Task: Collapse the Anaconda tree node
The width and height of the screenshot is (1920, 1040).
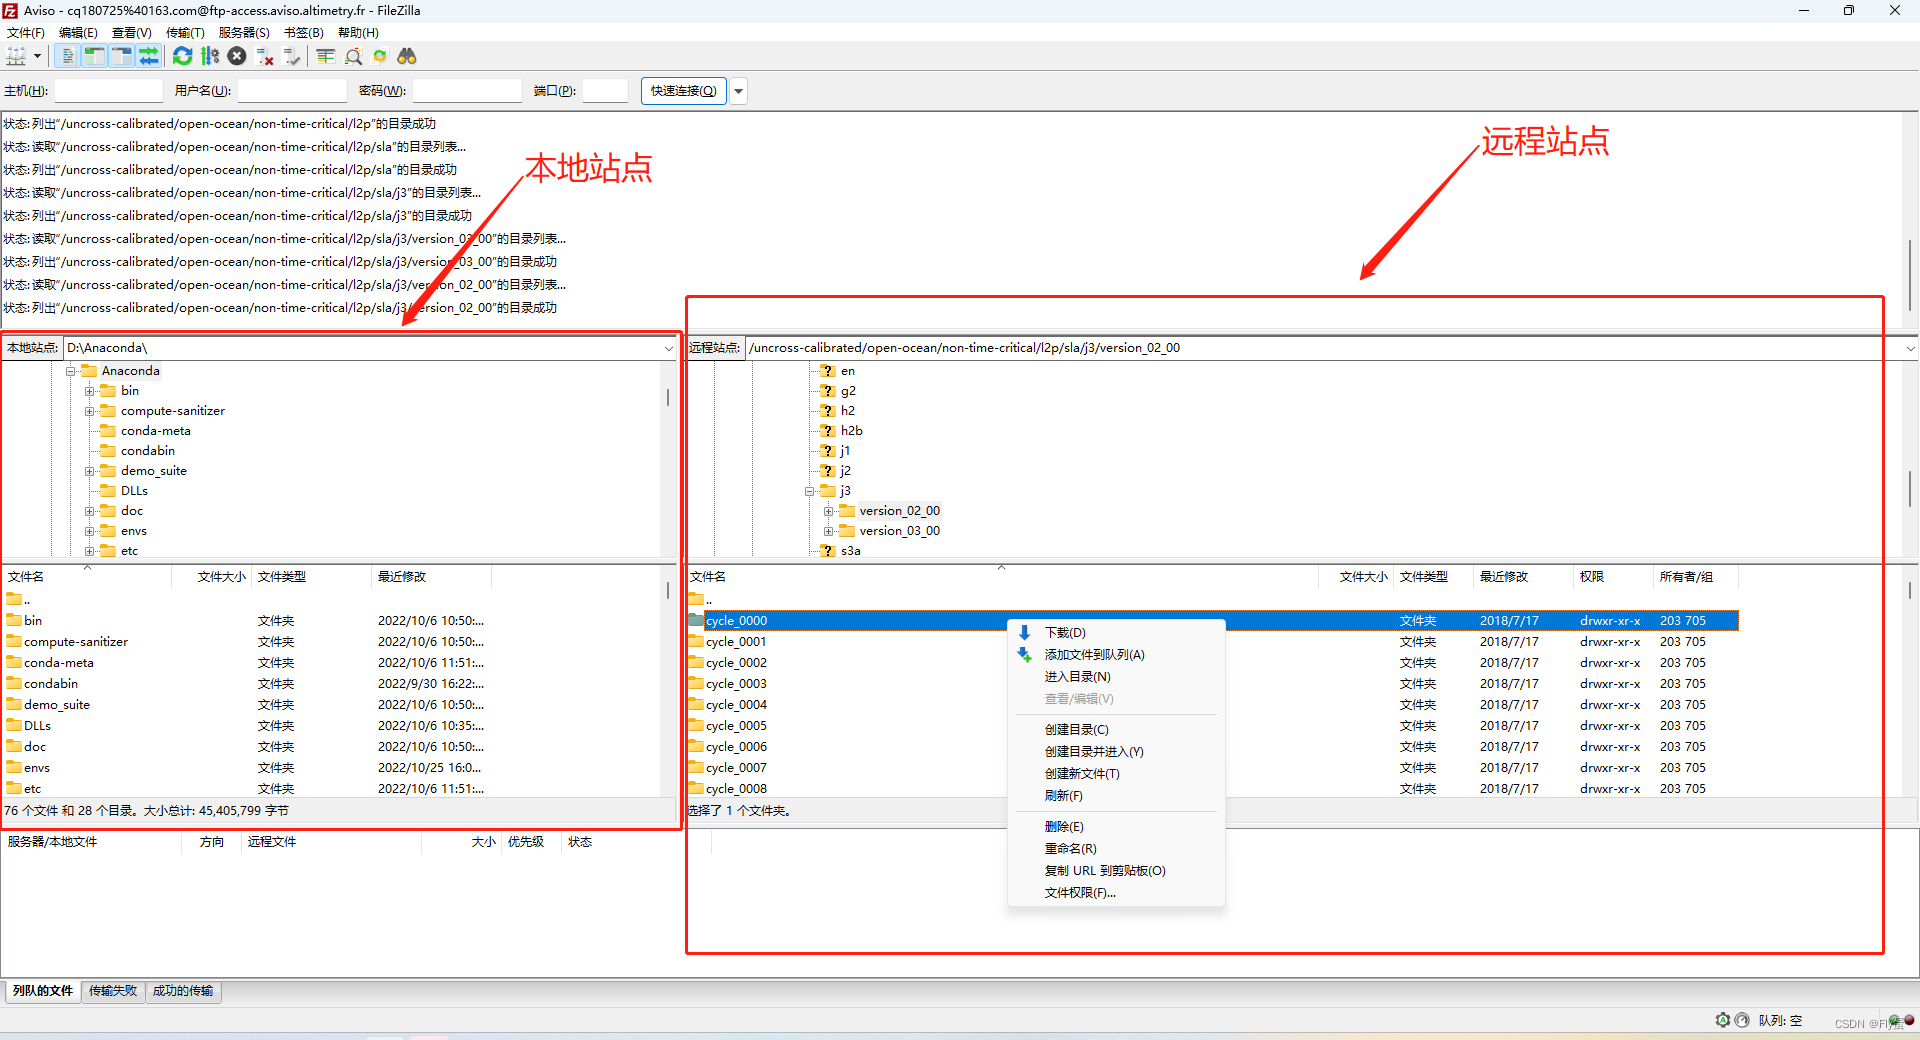Action: 71,371
